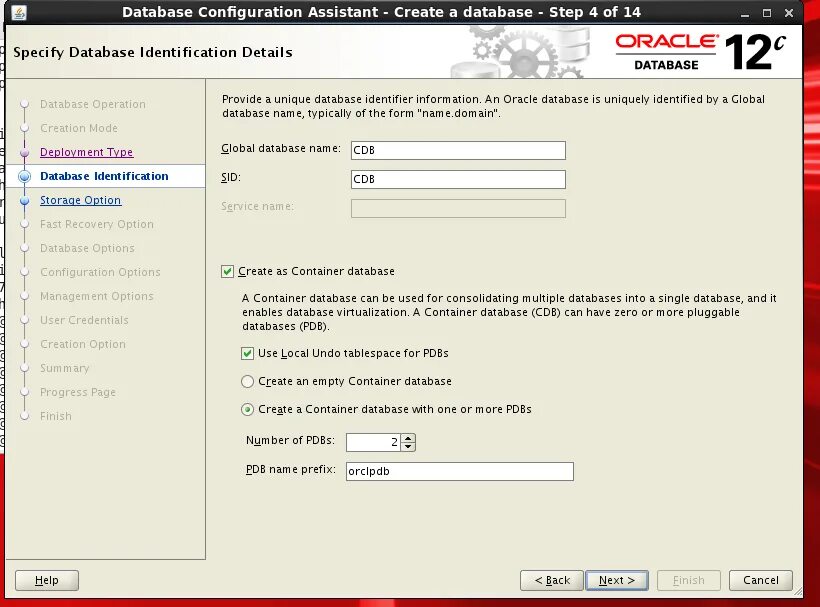Click the Global database name label
Viewport: 820px width, 607px height.
[x=281, y=148]
